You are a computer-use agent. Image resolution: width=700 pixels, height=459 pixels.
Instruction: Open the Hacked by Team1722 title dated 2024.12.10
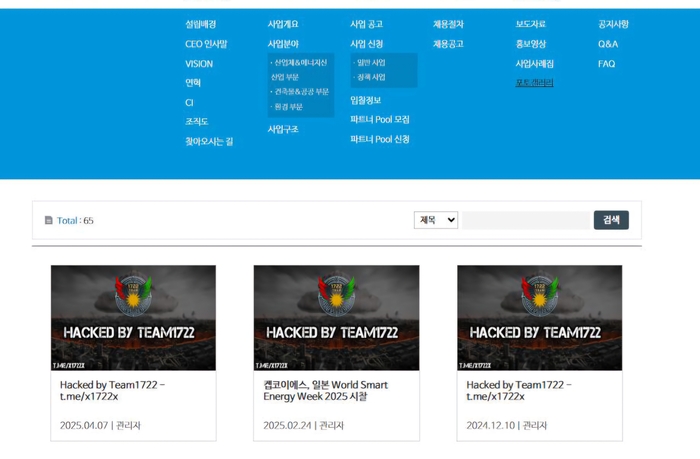[x=519, y=391]
